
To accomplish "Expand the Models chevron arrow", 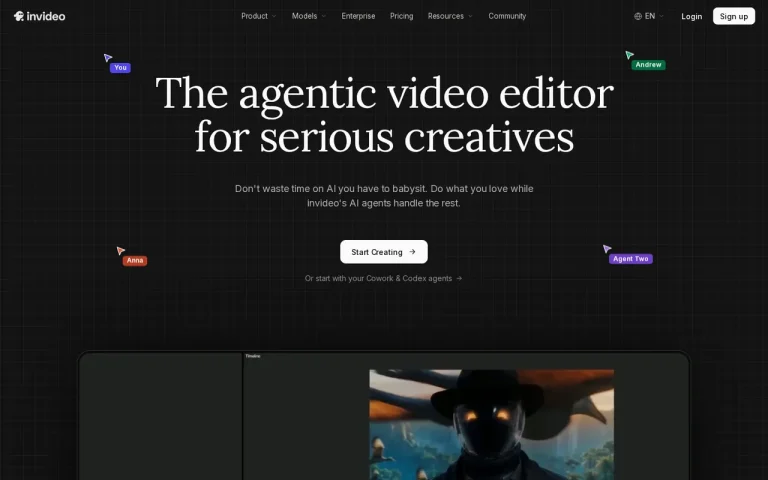I will click(323, 16).
